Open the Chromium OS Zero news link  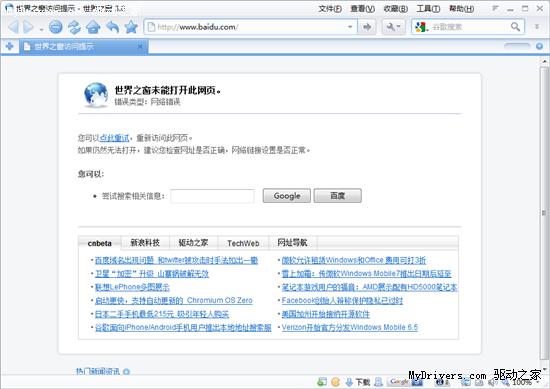(173, 300)
